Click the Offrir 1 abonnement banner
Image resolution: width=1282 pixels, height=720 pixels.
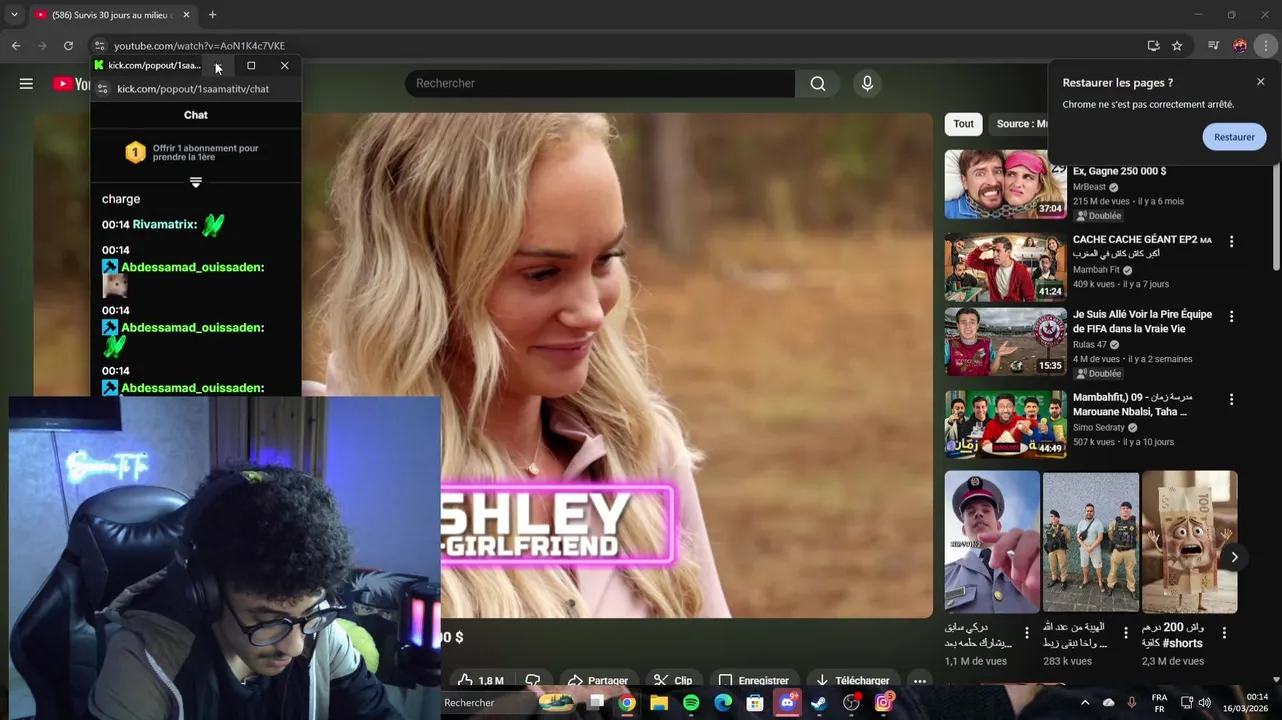click(195, 152)
